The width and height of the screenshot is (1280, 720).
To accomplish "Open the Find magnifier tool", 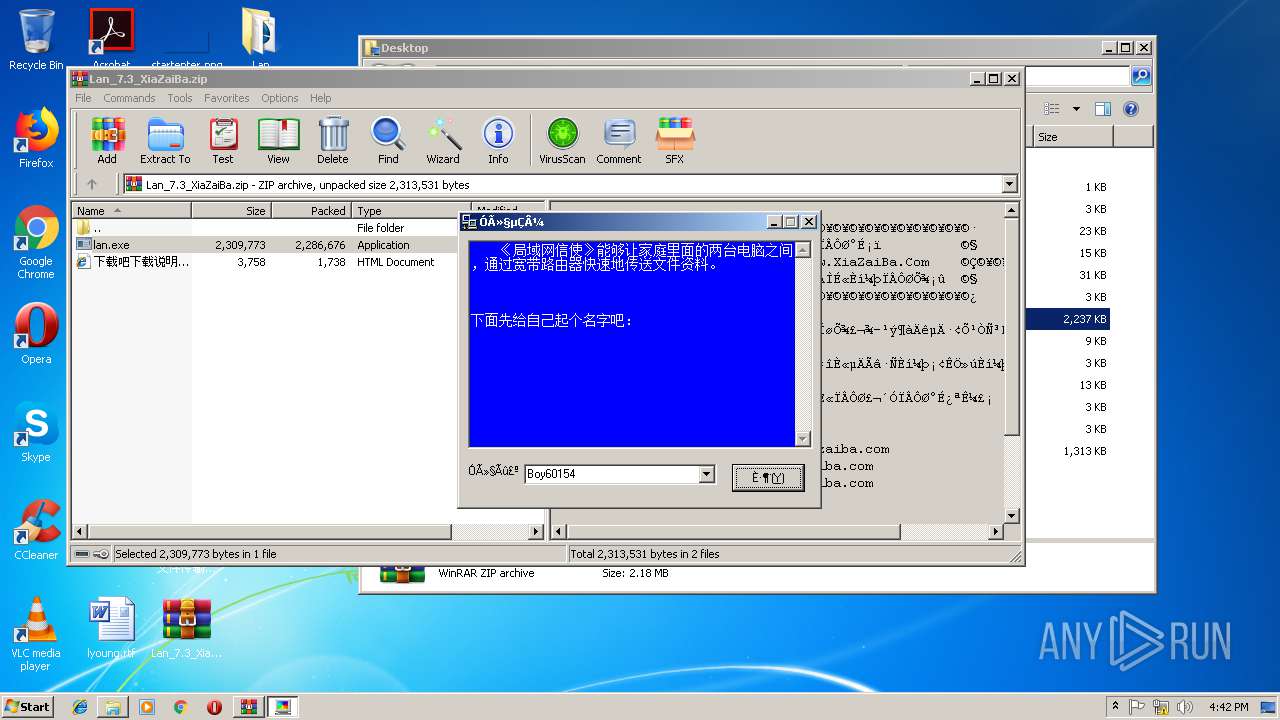I will (x=388, y=140).
